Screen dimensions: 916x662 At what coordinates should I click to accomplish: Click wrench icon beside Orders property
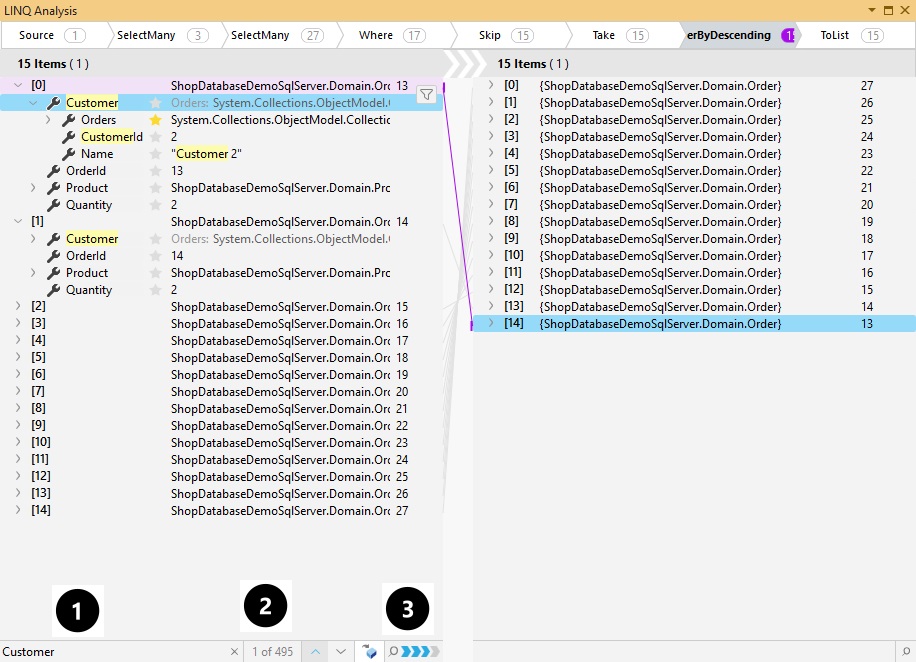pos(69,120)
